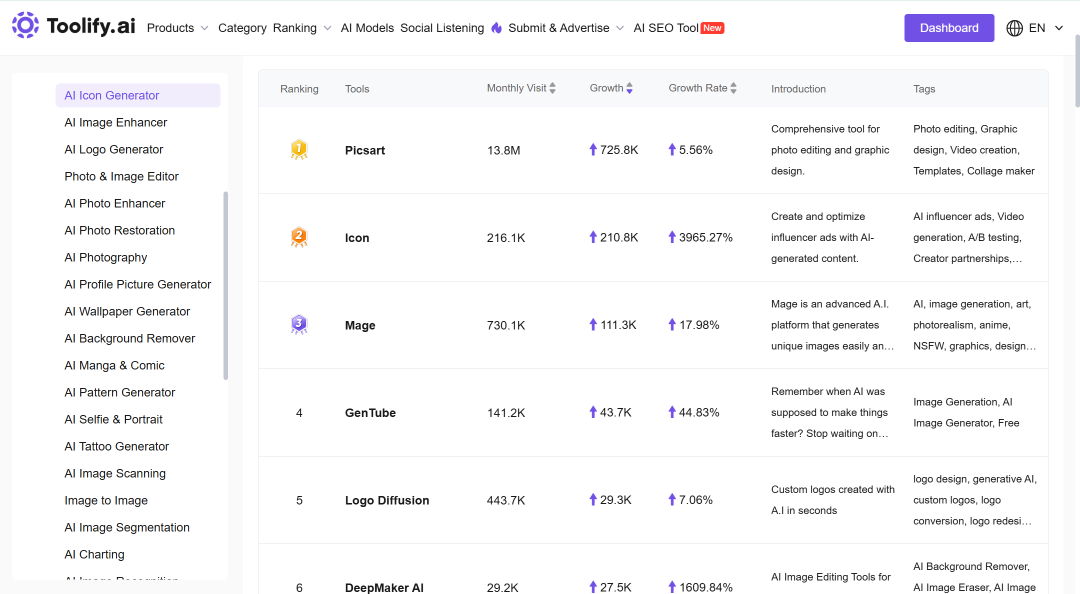Click the sidebar category scrollbar
Screen dimensions: 1080x594
click(225, 285)
